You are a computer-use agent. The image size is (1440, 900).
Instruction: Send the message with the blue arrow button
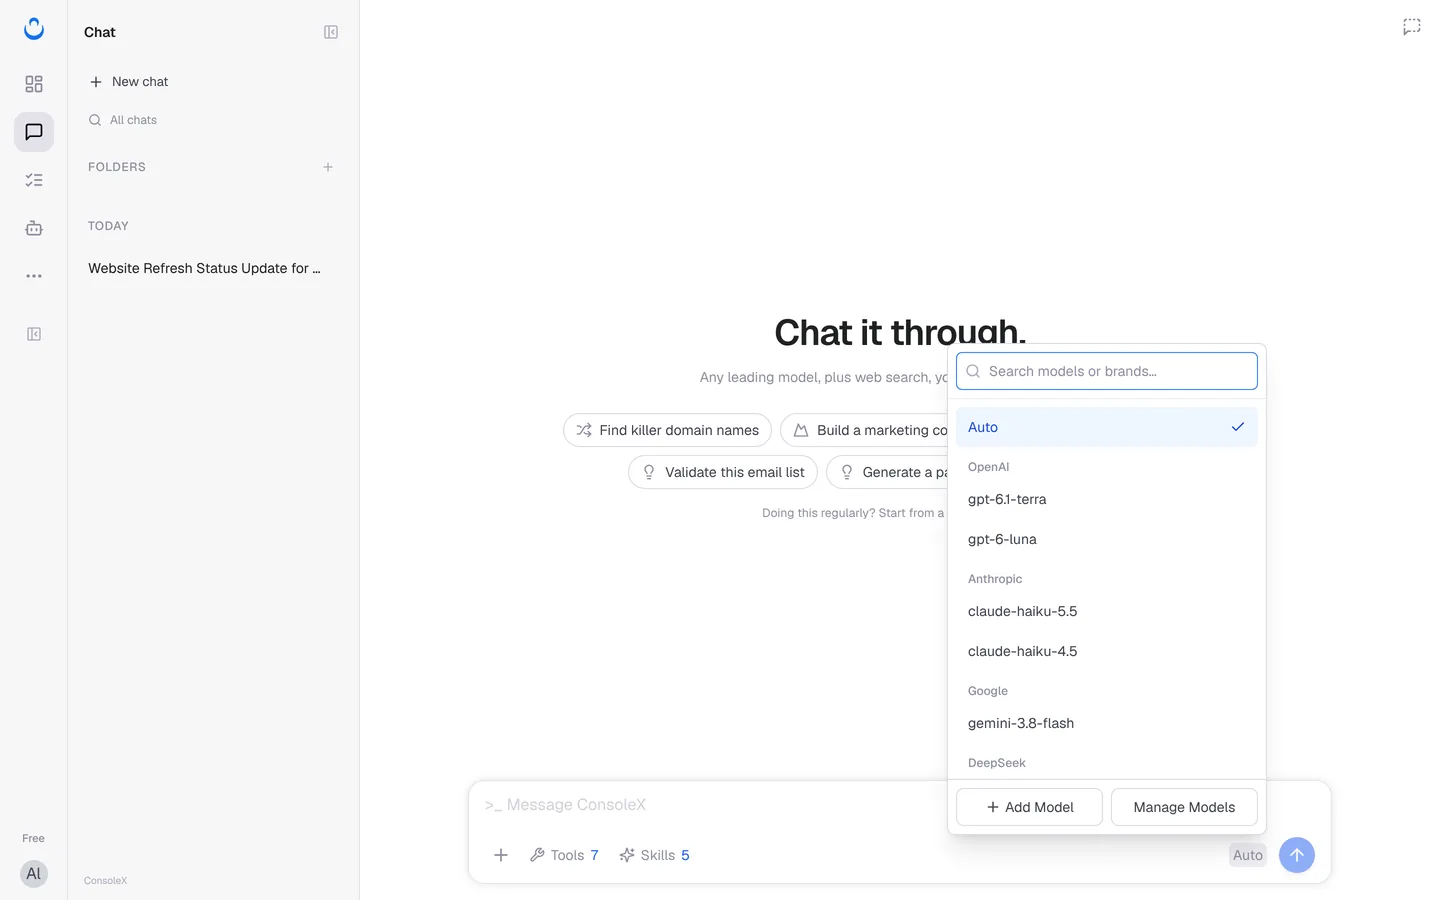point(1297,855)
